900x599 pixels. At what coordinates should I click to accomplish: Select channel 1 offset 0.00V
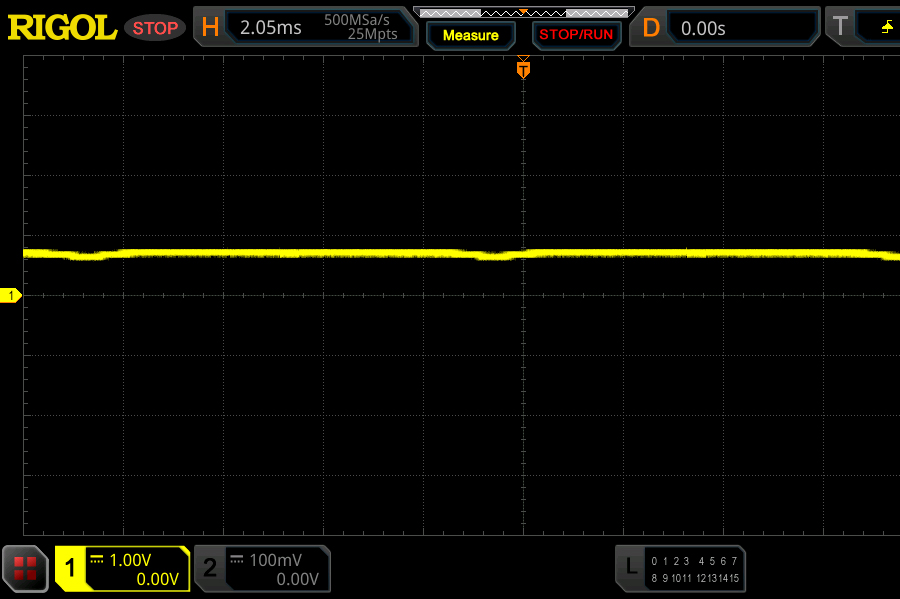coord(157,579)
